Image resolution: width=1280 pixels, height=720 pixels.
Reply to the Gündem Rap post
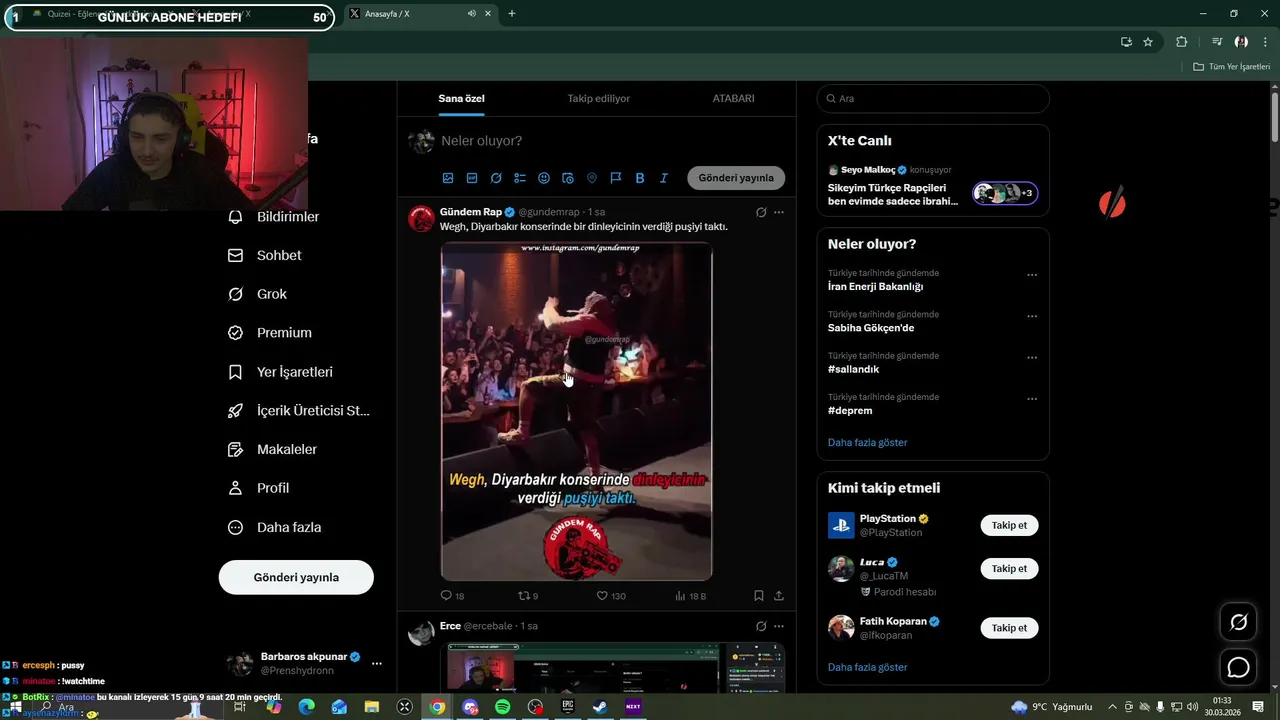[452, 596]
